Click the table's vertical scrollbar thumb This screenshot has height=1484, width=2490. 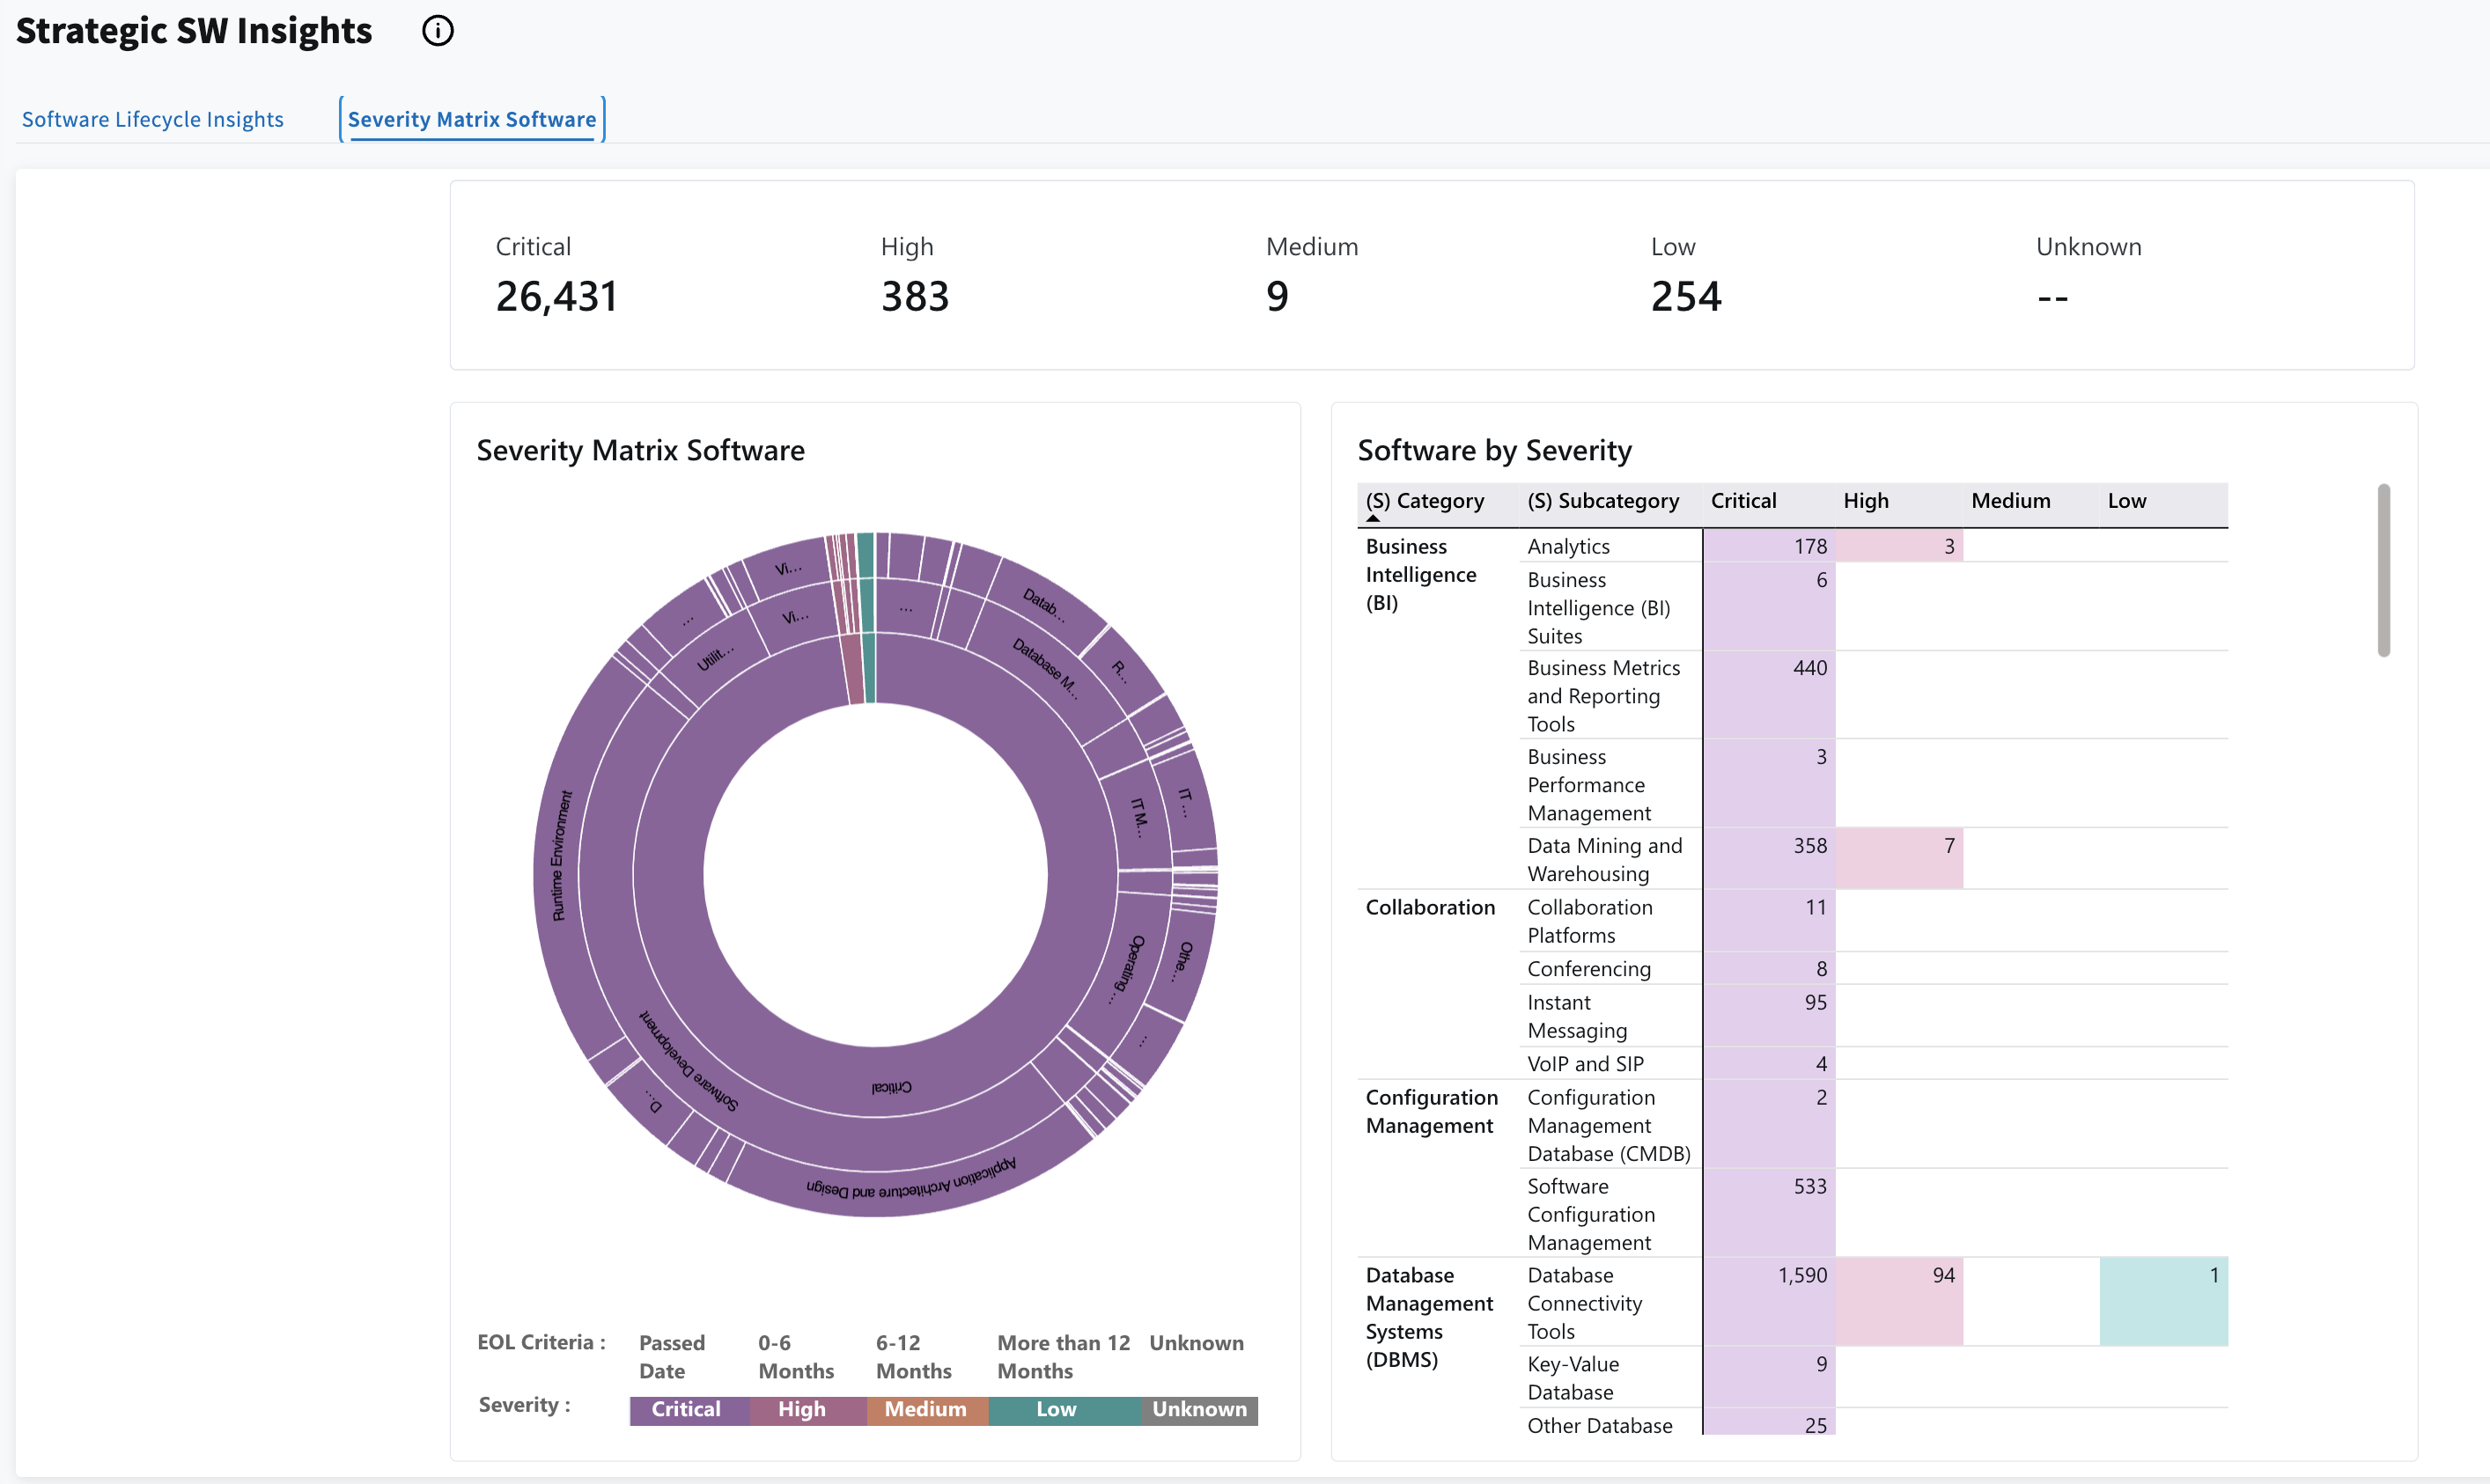(2383, 570)
